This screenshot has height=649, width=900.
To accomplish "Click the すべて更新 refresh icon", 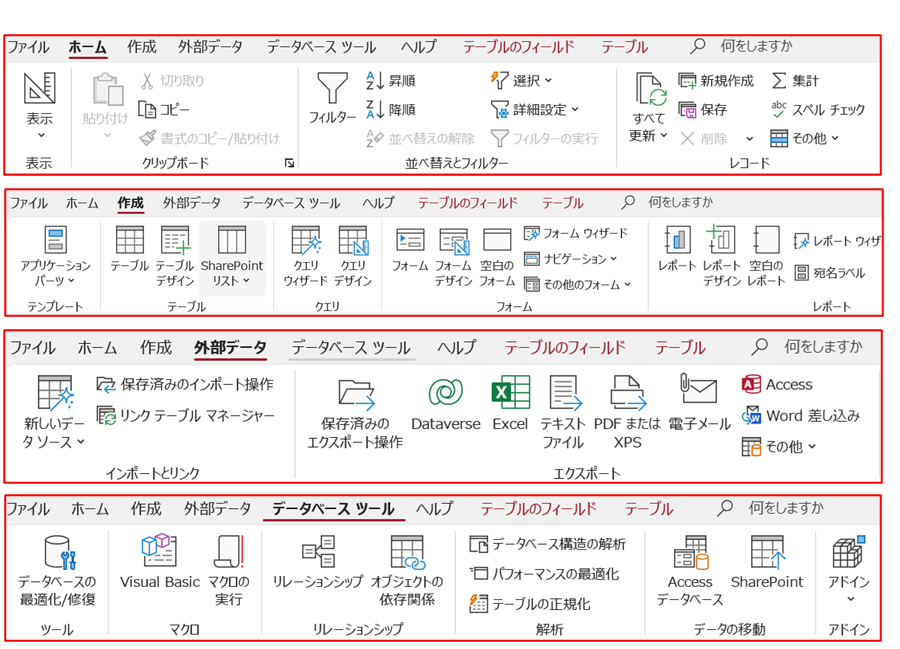I will coord(650,91).
